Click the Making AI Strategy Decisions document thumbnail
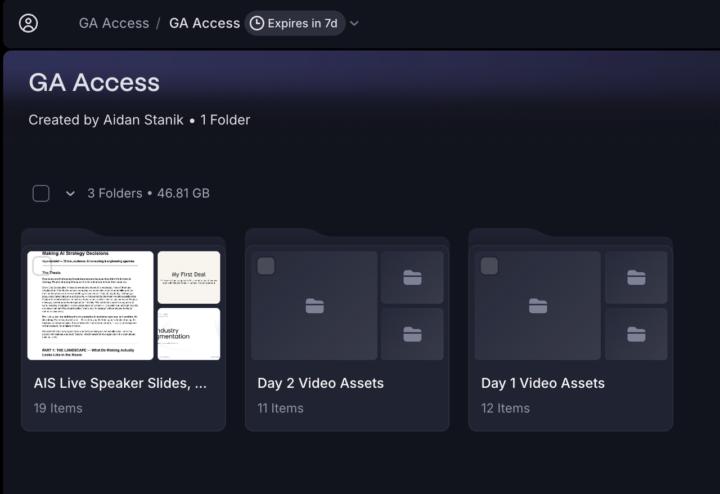Image resolution: width=720 pixels, height=494 pixels. (x=90, y=305)
